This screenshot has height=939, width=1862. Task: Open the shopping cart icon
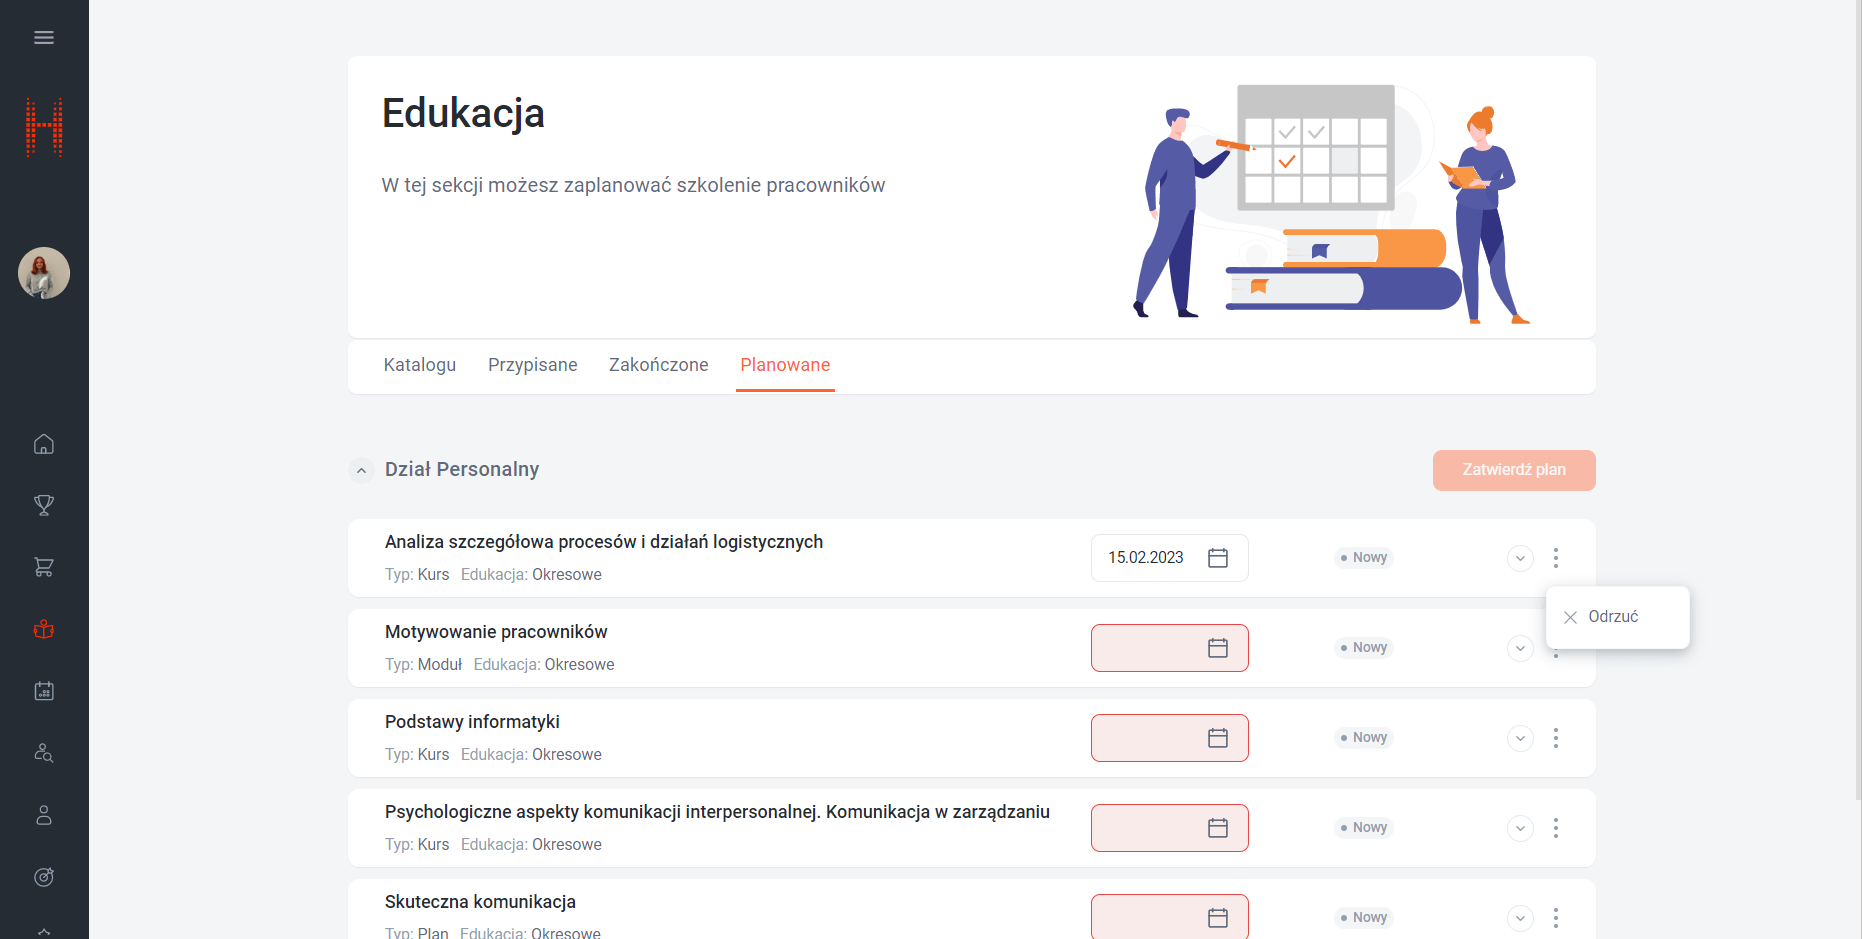coord(44,567)
